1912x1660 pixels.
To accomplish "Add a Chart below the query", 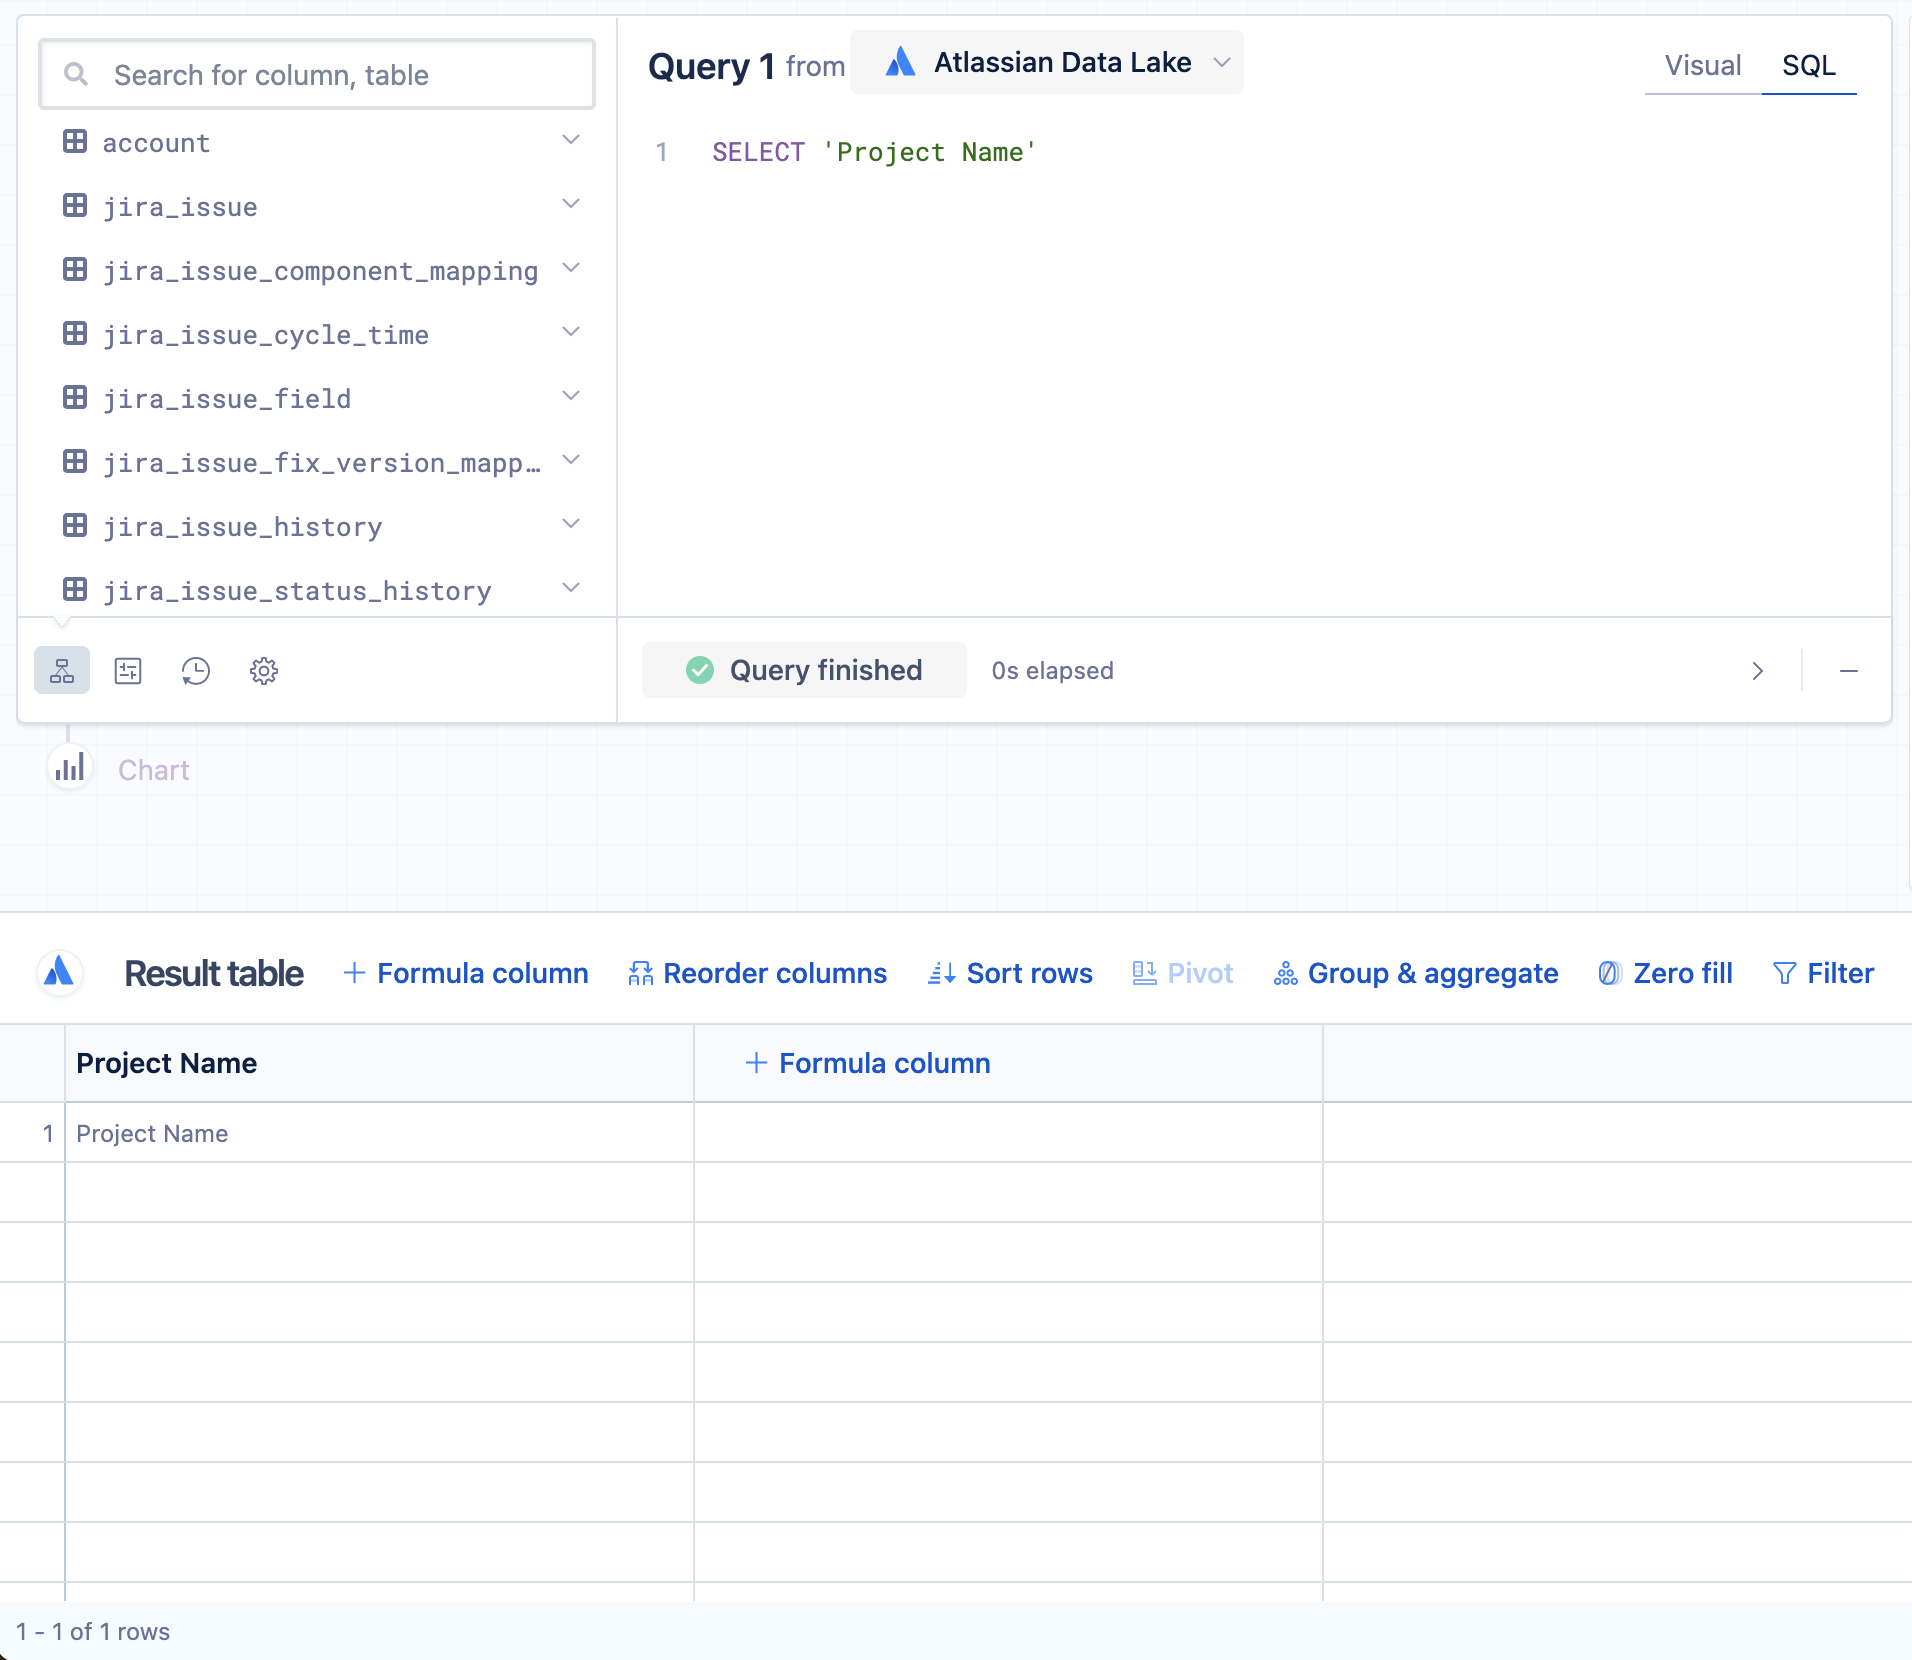I will point(153,770).
